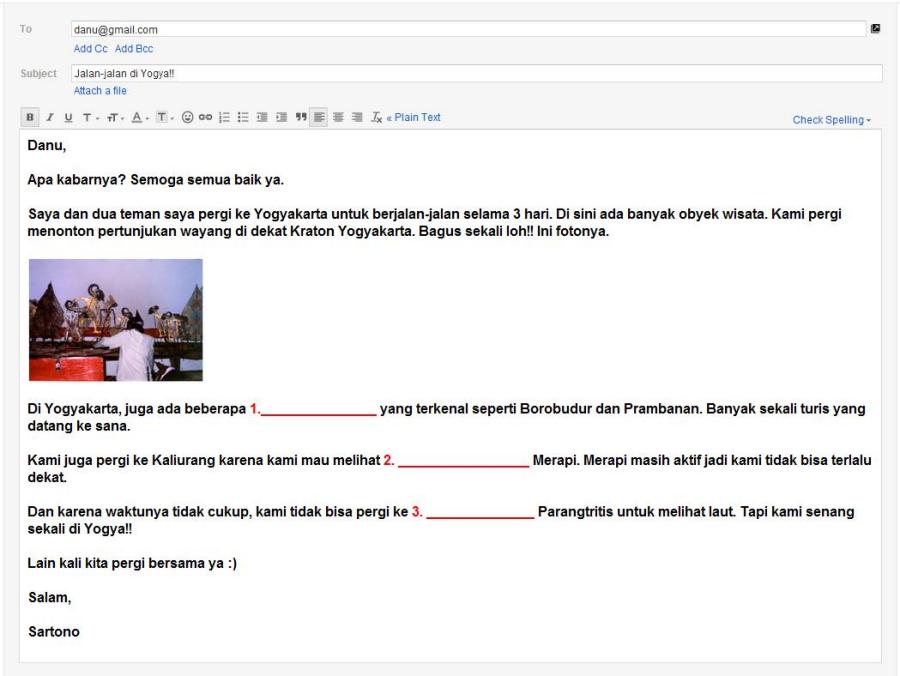This screenshot has height=676, width=900.
Task: Toggle center text alignment
Action: [338, 116]
